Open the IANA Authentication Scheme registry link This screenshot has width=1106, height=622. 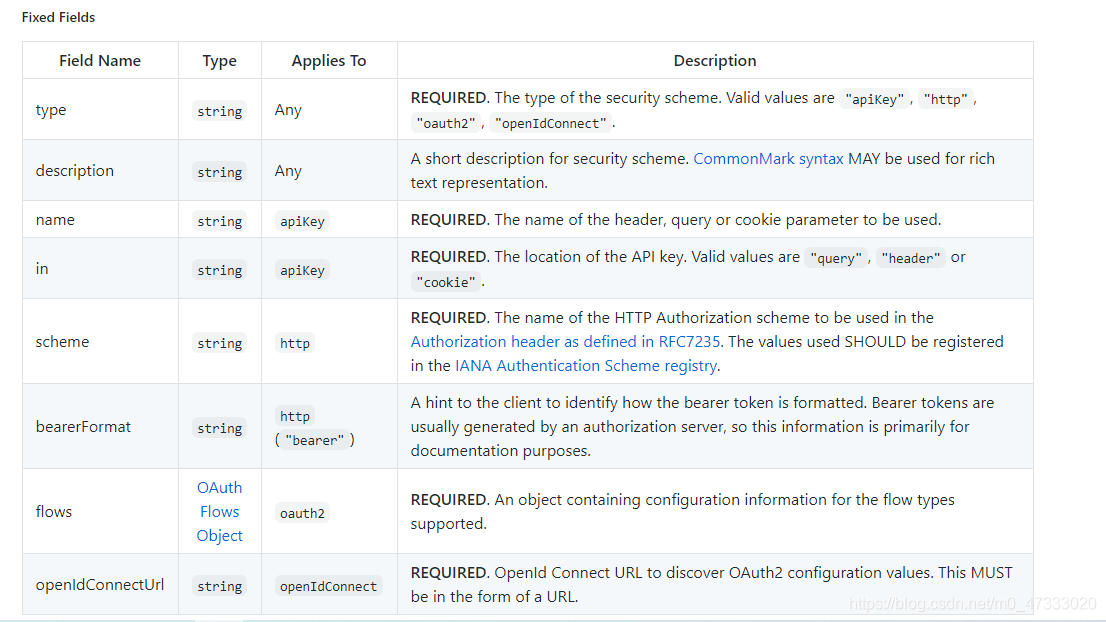[586, 365]
